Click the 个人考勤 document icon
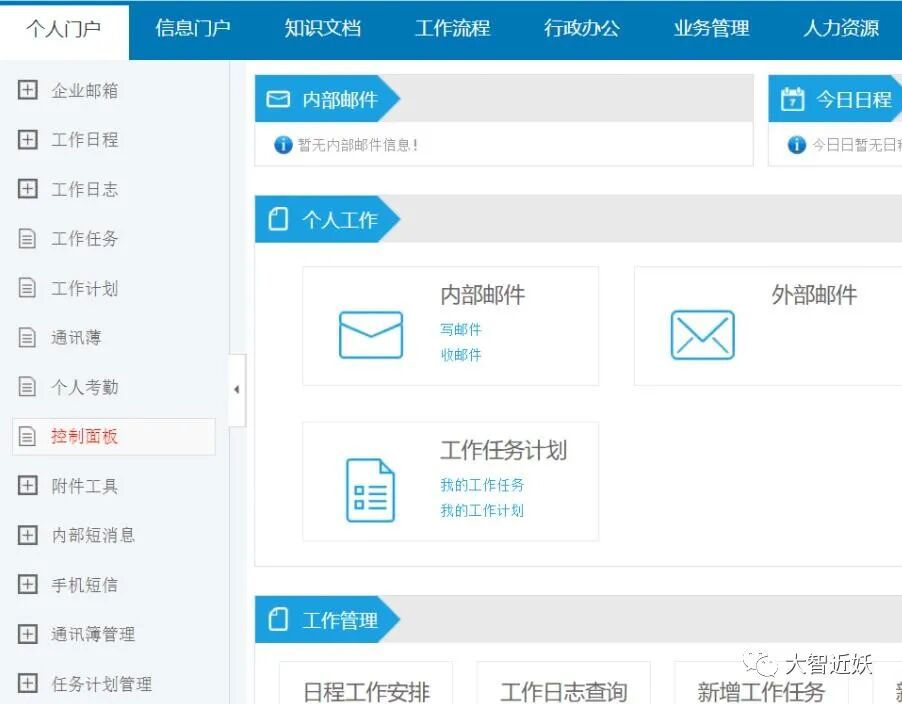 pyautogui.click(x=27, y=387)
